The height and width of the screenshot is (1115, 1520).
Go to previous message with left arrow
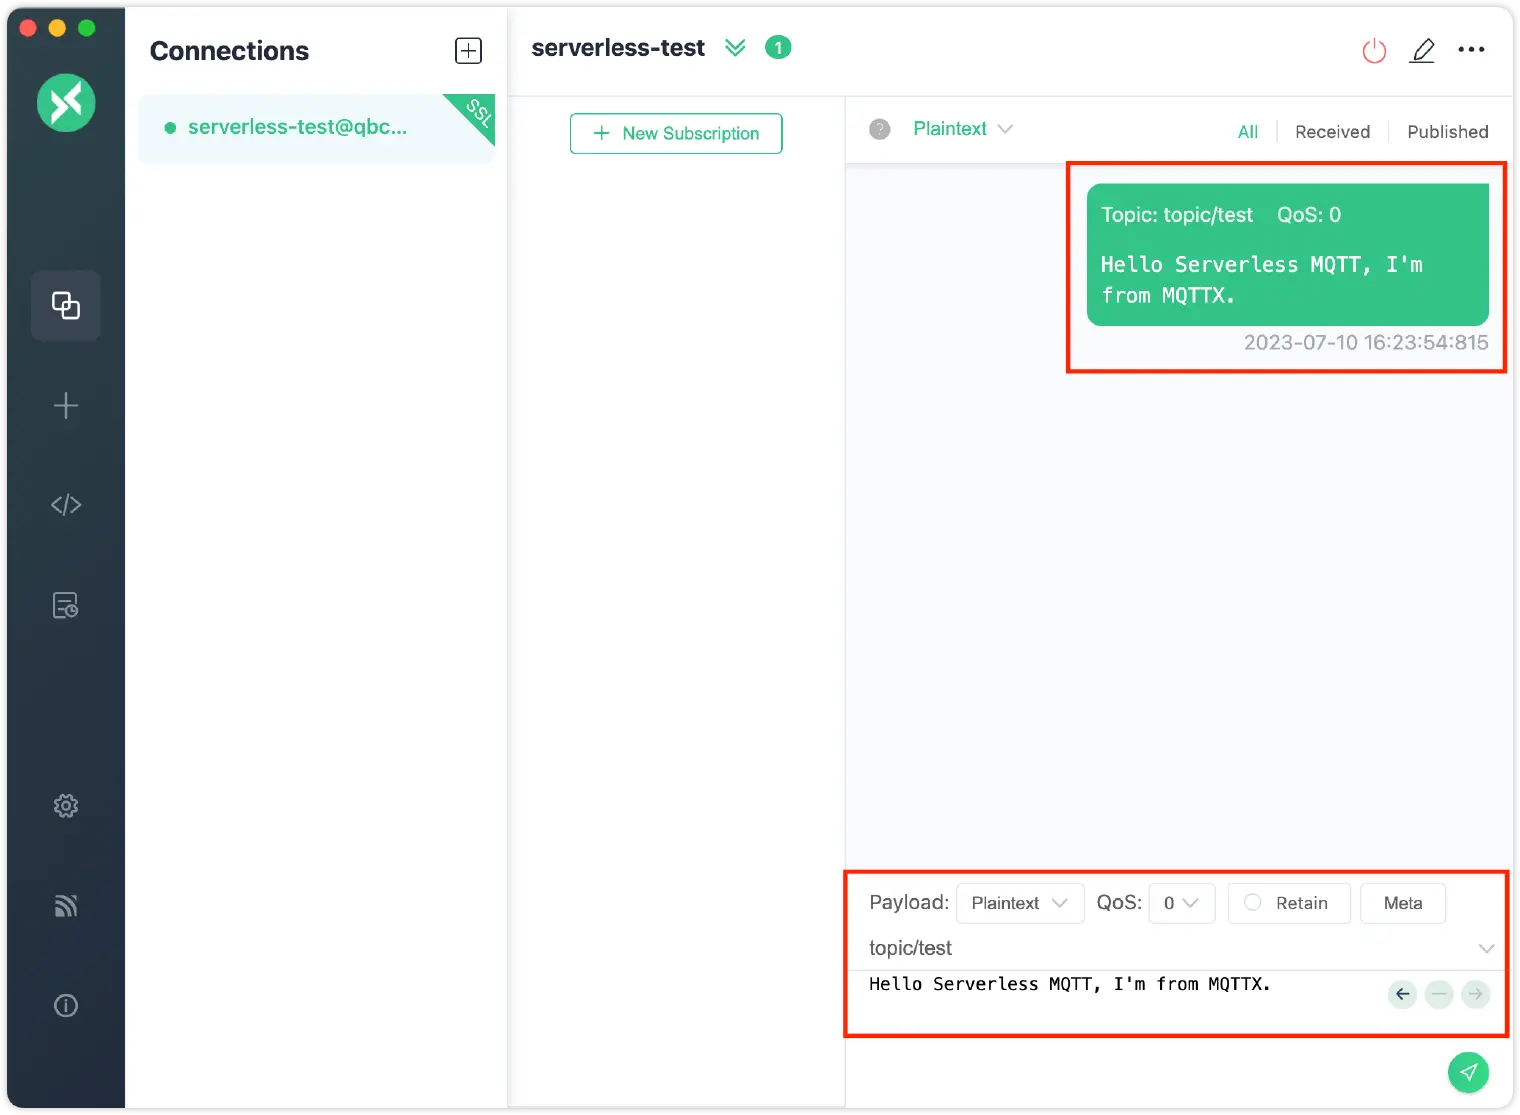tap(1403, 994)
